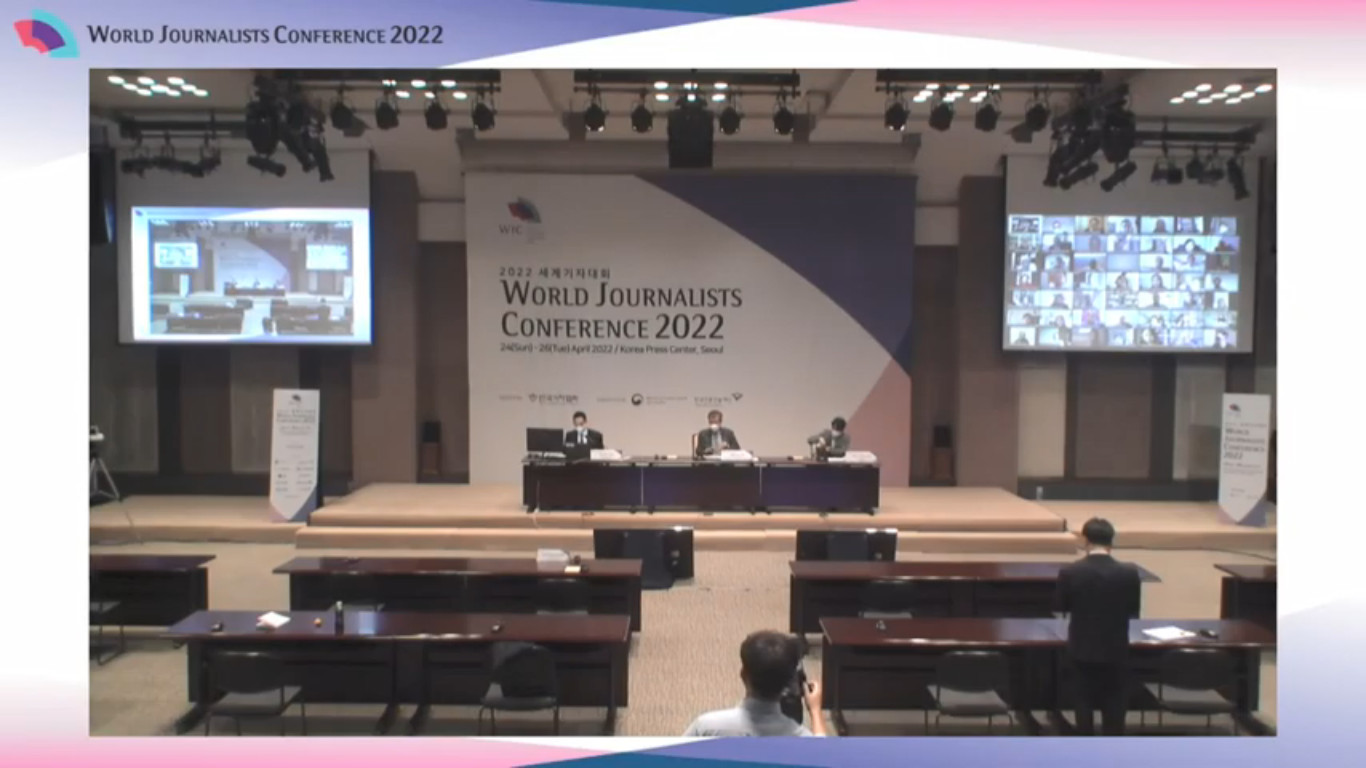Click the sponsor logos row on the backdrop
The height and width of the screenshot is (768, 1366).
(620, 398)
